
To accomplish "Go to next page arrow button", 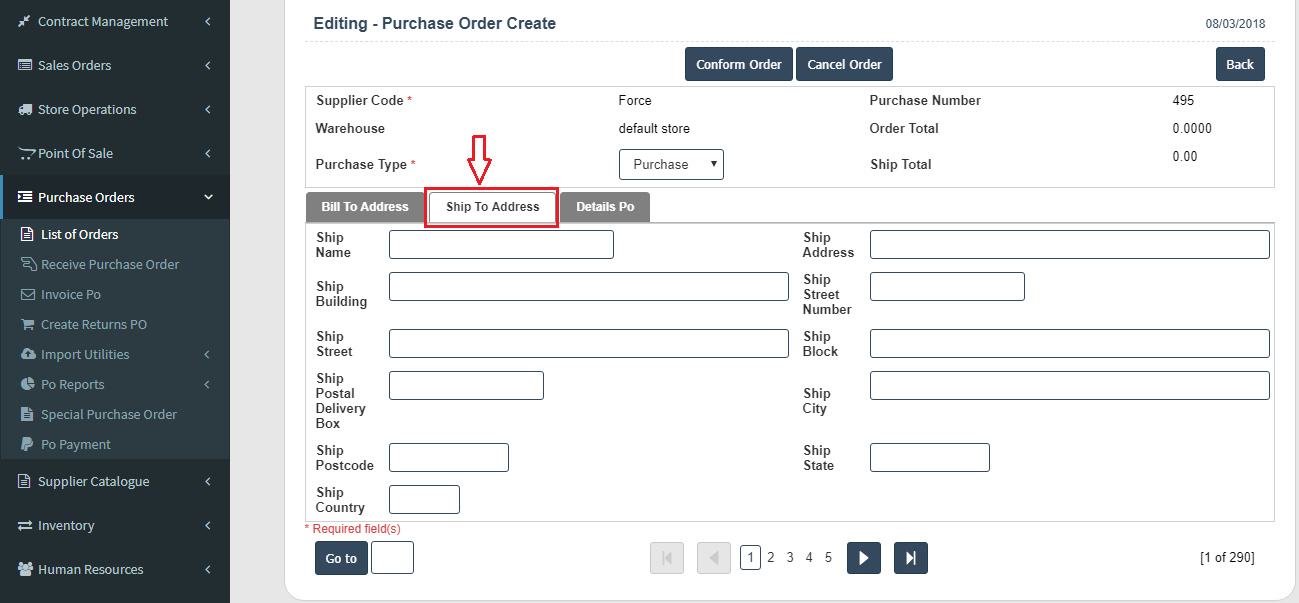I will [x=863, y=558].
